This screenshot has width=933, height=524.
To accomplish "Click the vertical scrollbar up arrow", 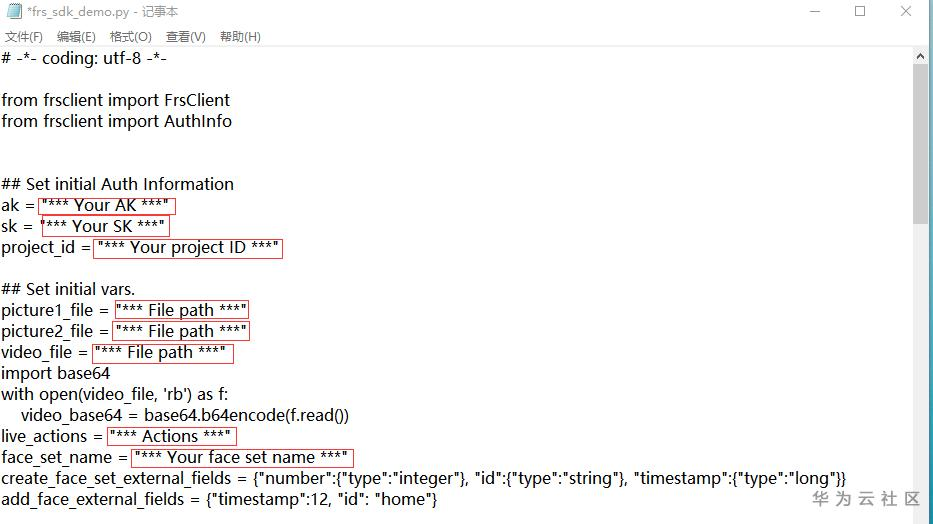I will (922, 56).
